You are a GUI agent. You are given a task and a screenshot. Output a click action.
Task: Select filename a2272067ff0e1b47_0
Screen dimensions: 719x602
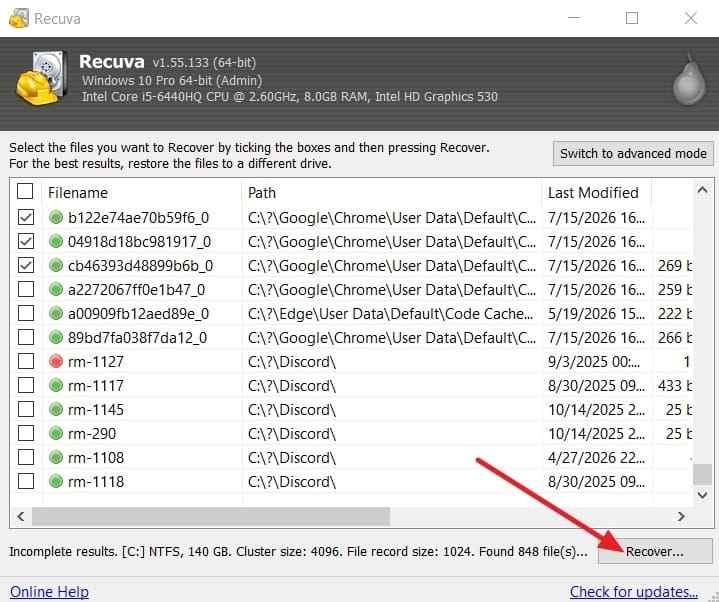point(136,290)
